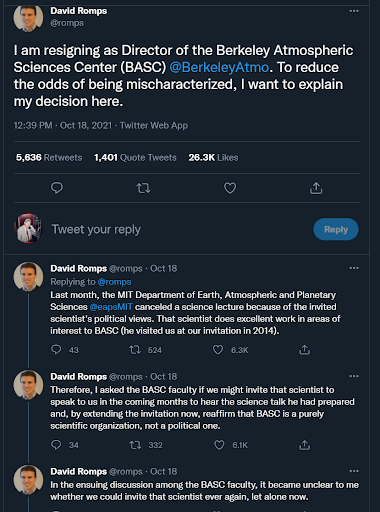This screenshot has height=512, width=380.
Task: Click the blue Reply button
Action: (336, 229)
